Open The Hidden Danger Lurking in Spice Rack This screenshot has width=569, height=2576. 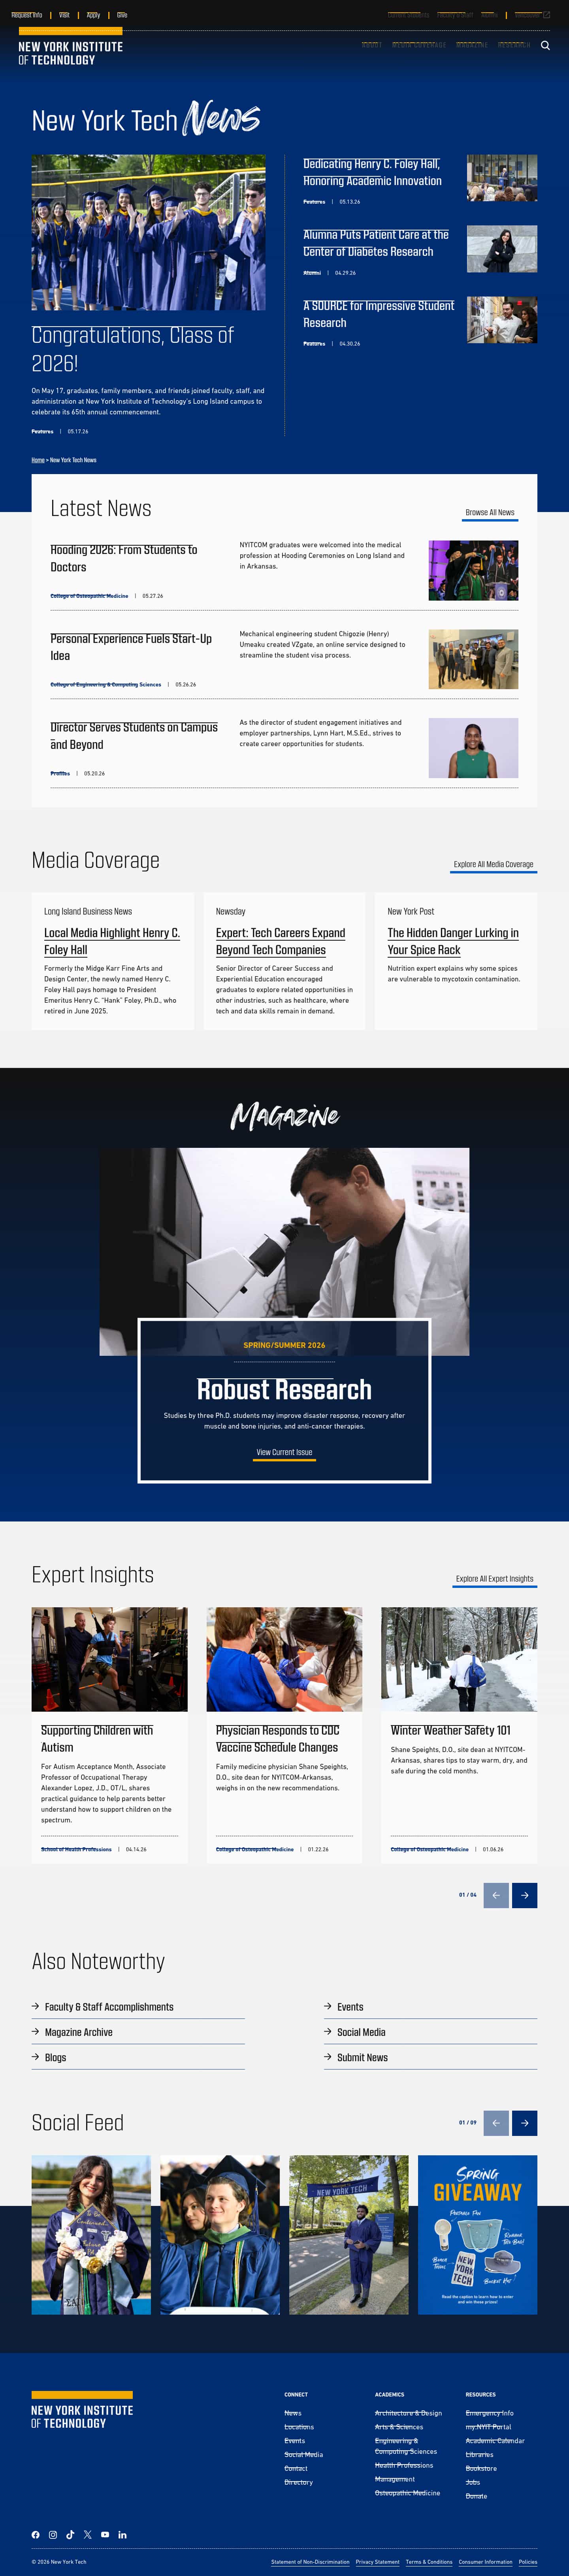tap(453, 941)
